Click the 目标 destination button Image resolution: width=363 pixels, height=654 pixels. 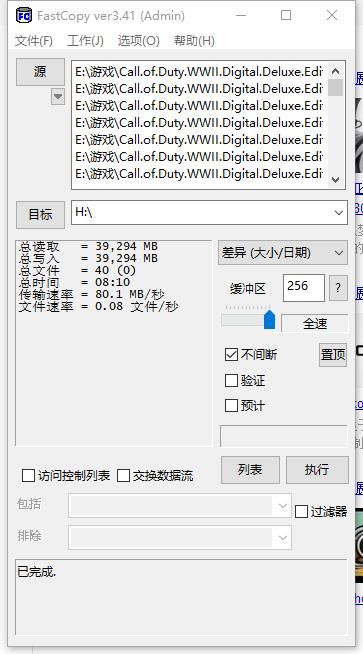(40, 214)
